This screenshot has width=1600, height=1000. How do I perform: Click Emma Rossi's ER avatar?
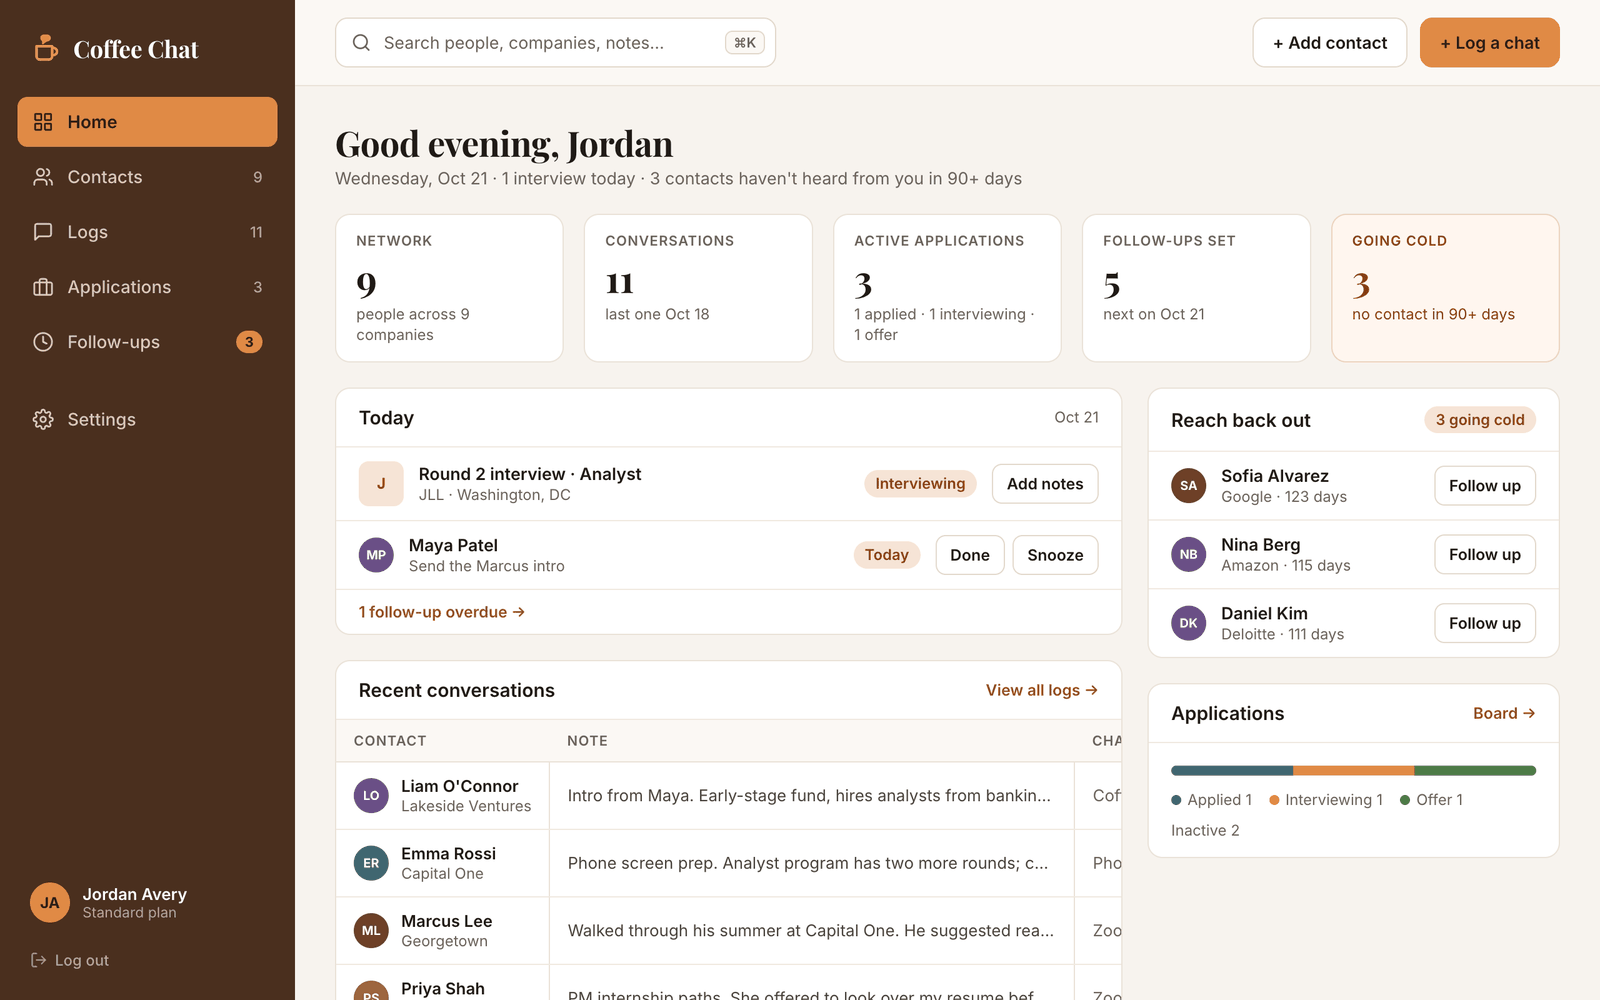tap(371, 863)
